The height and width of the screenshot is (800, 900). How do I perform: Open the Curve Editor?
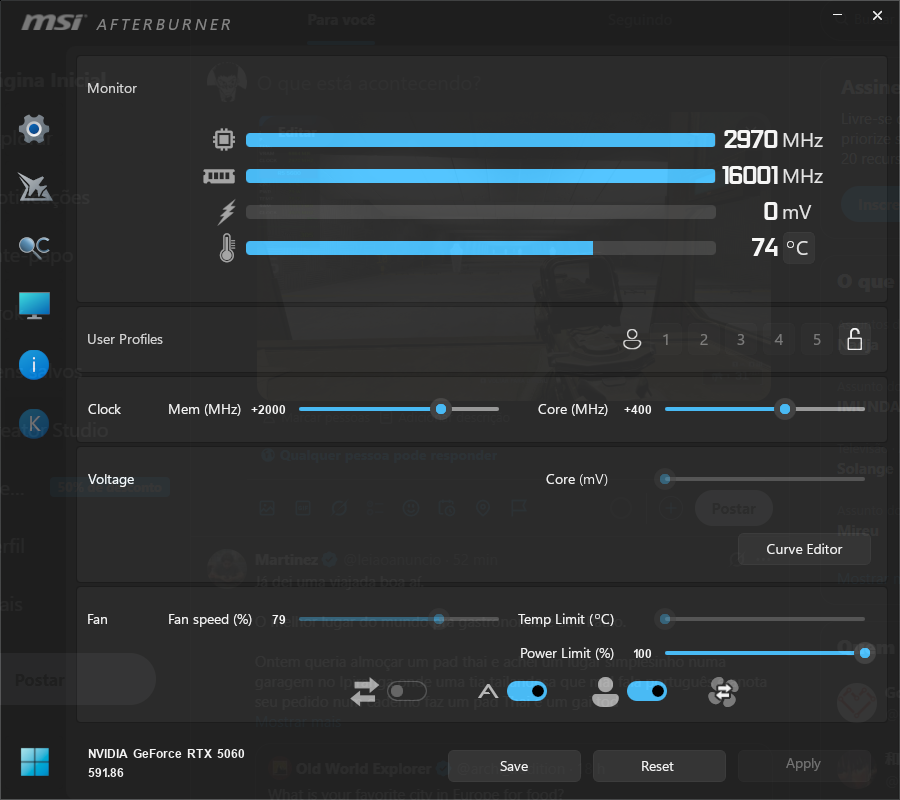804,549
